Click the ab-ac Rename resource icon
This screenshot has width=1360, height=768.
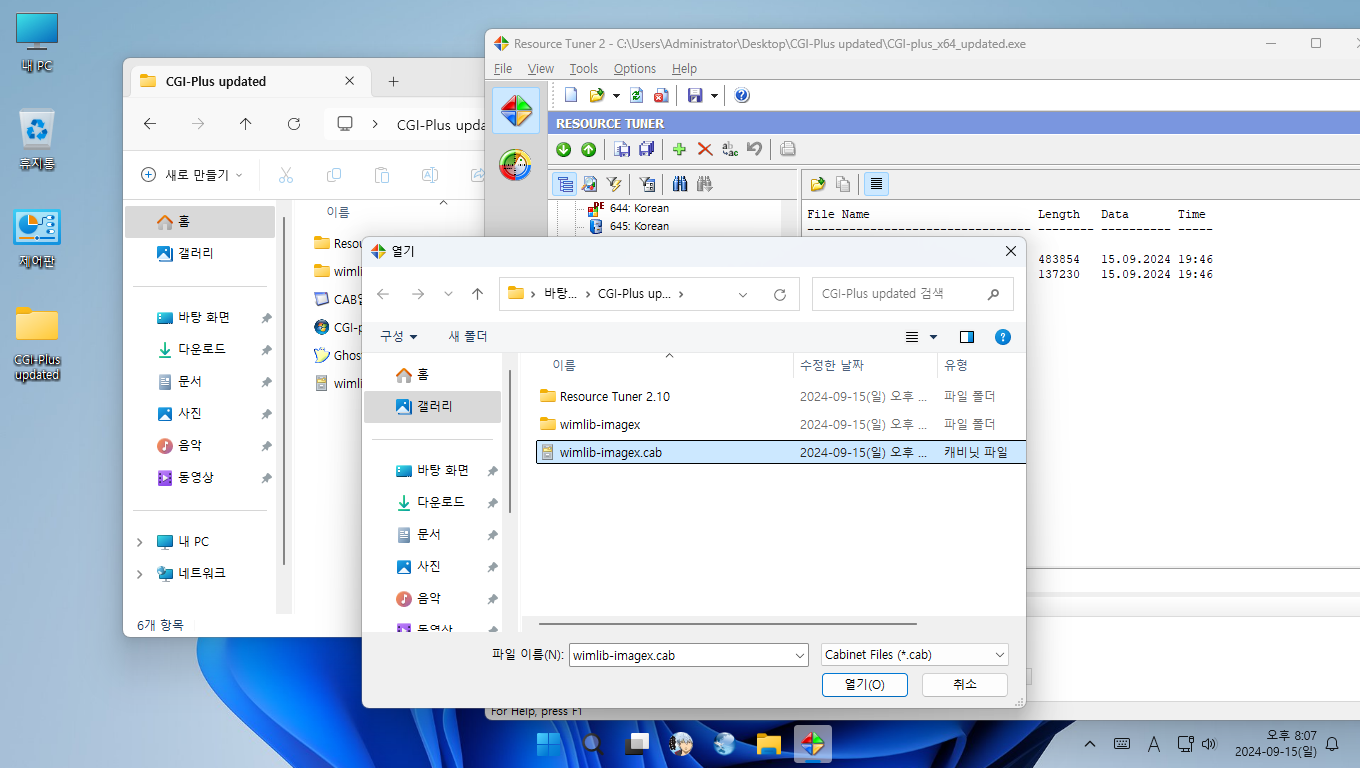[730, 149]
